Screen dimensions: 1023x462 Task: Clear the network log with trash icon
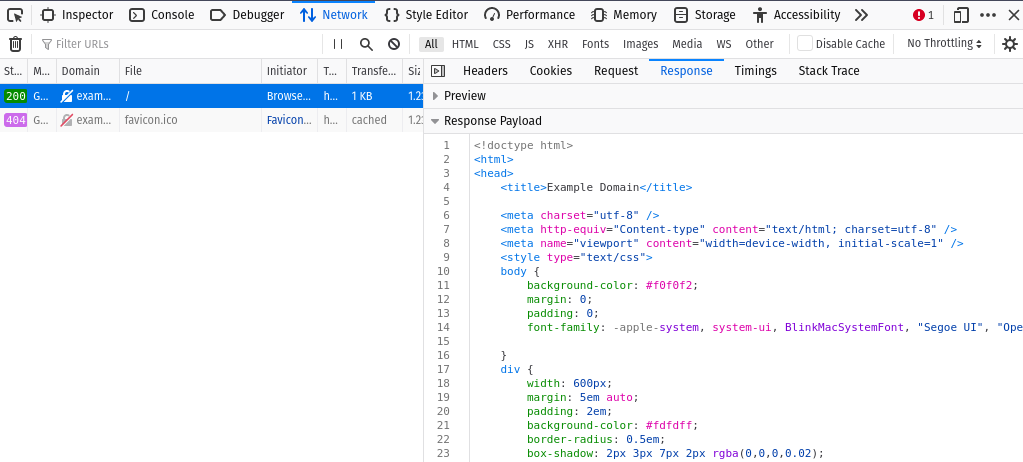coord(15,44)
